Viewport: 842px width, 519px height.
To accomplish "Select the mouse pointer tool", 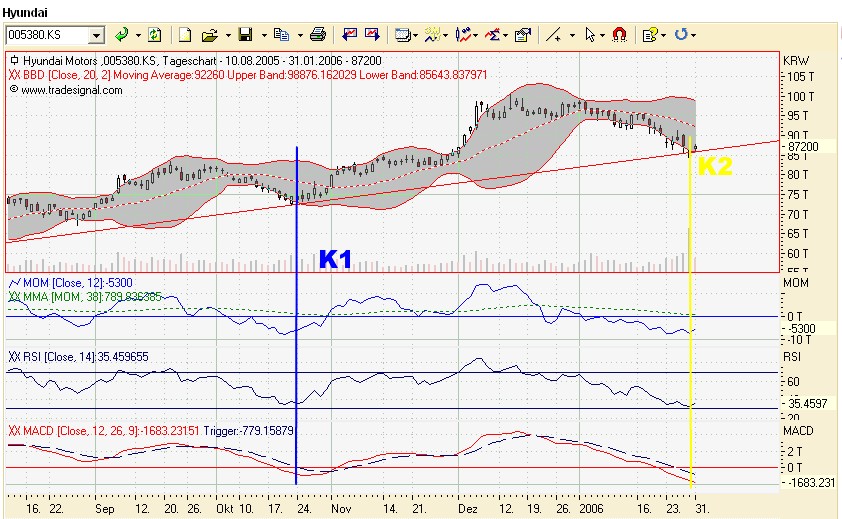I will [x=590, y=35].
